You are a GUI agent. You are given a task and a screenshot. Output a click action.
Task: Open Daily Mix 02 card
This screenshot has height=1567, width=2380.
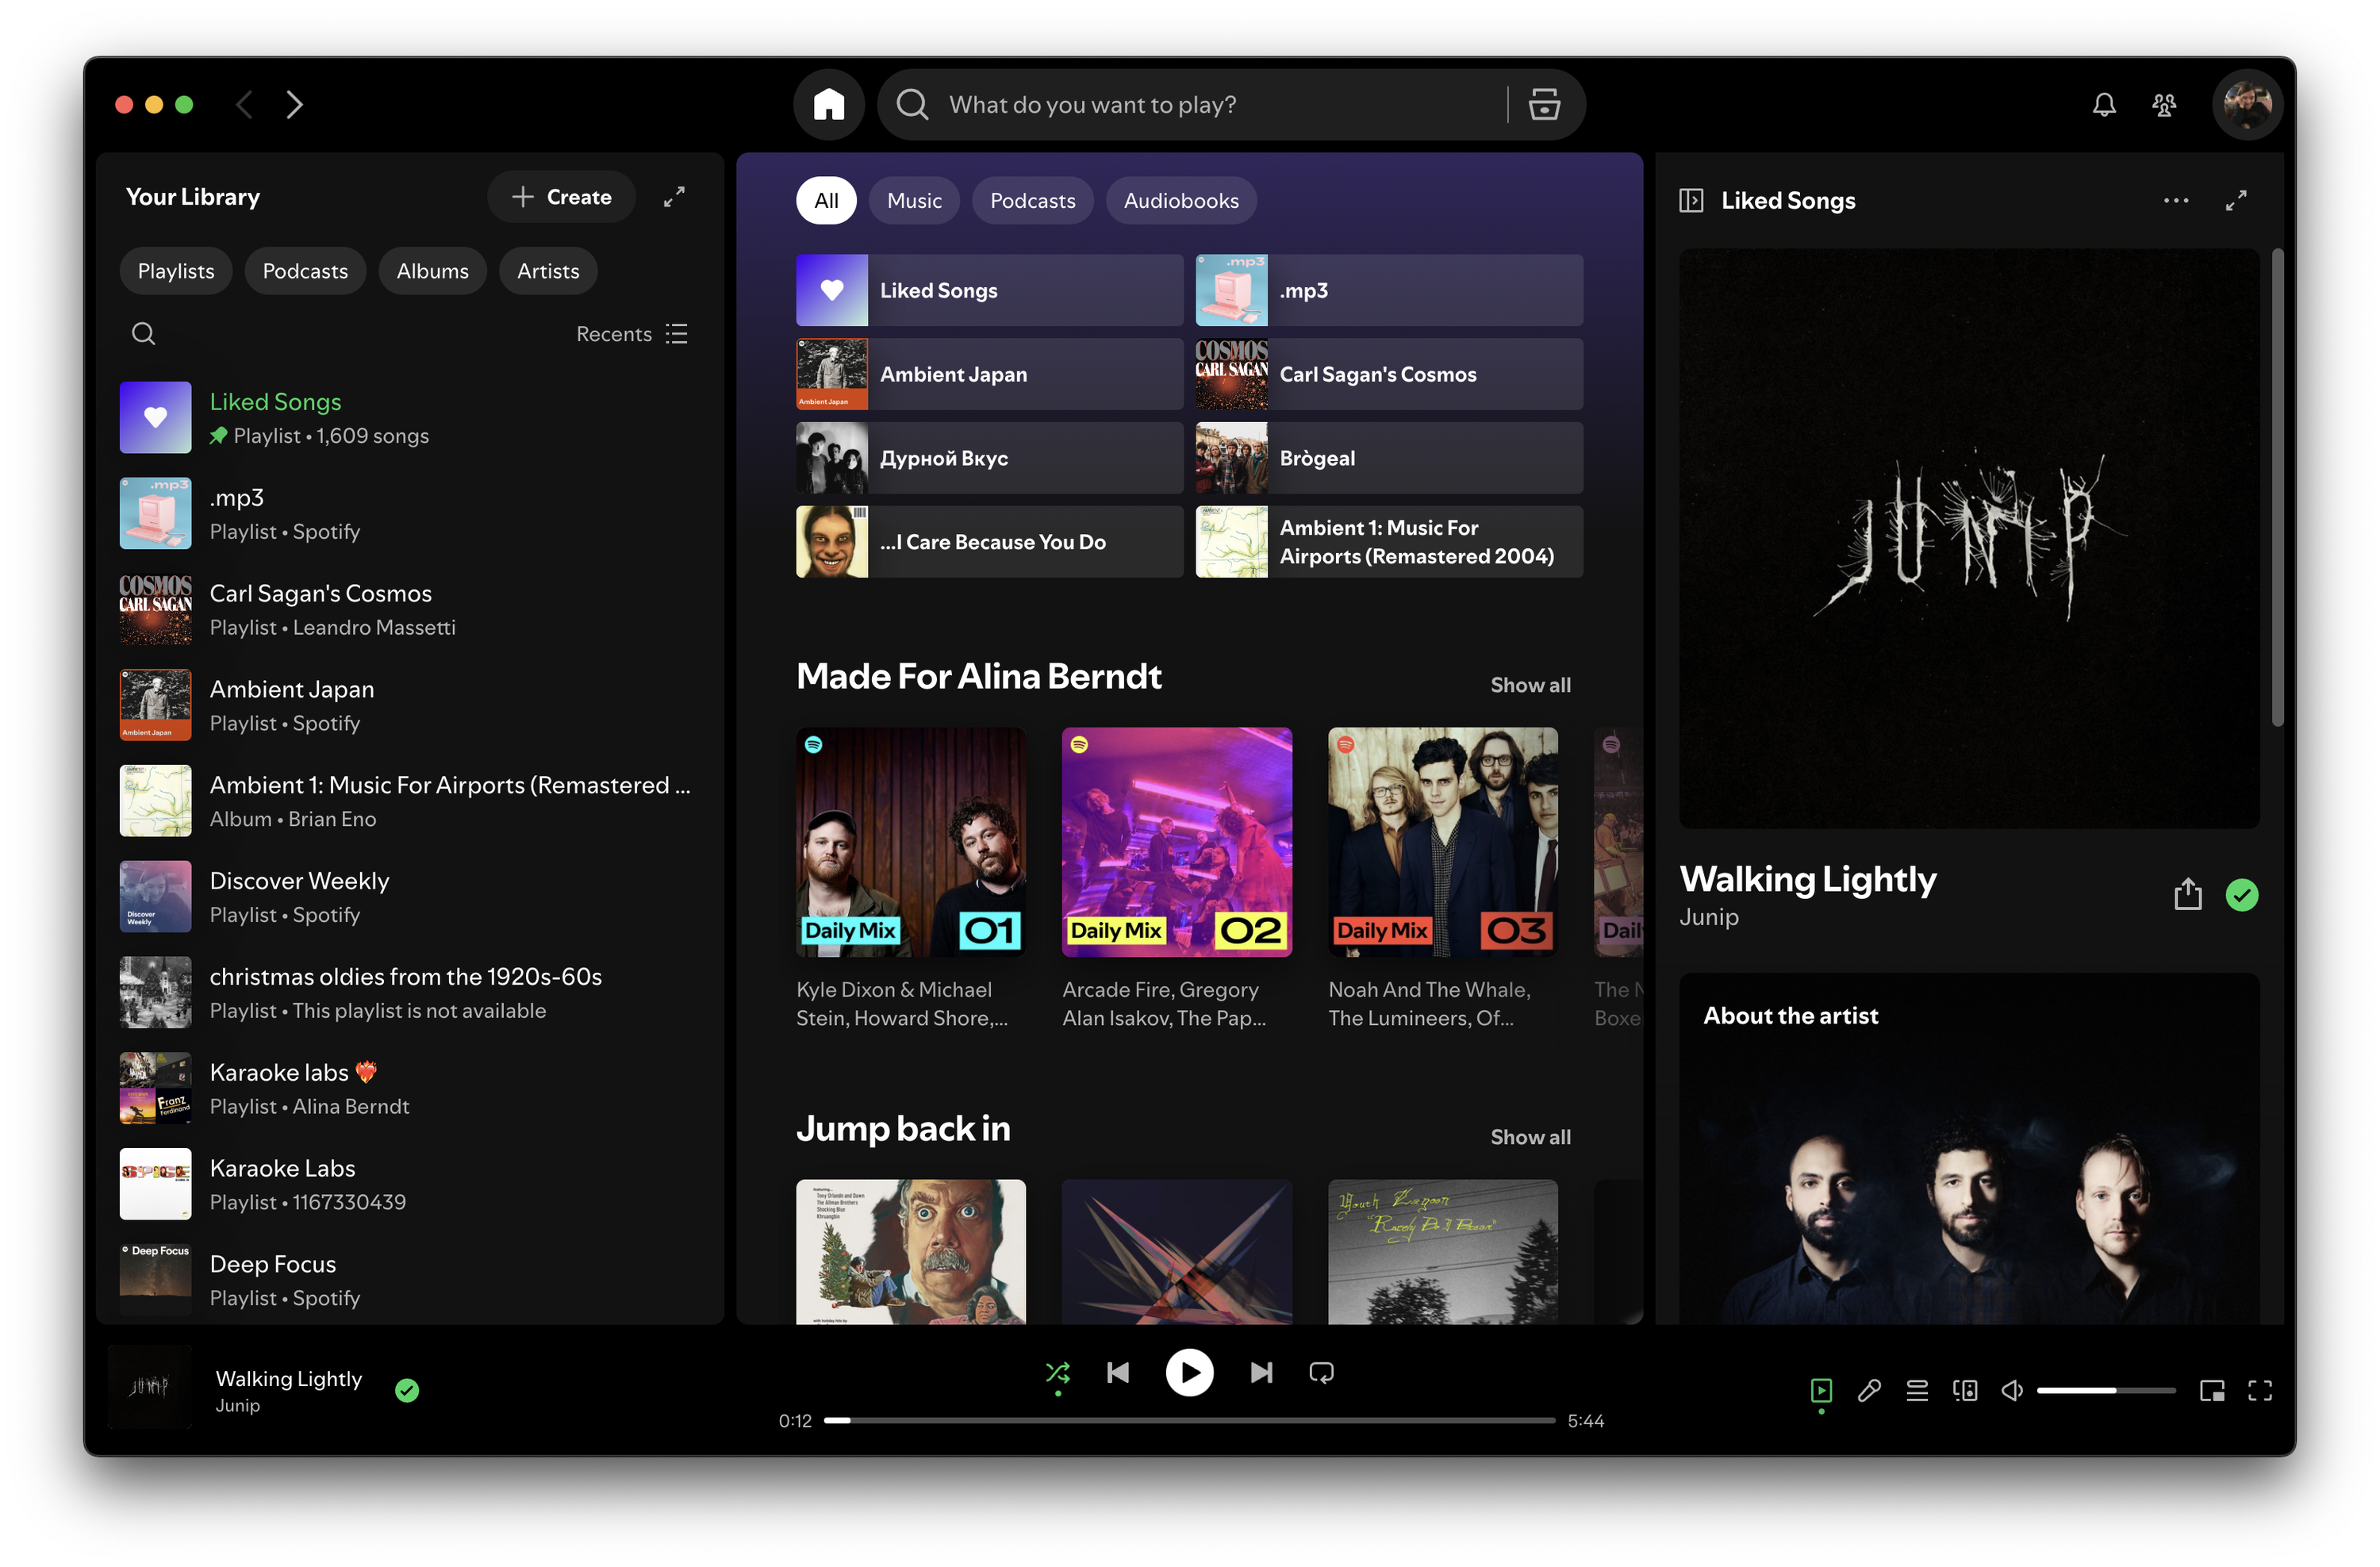click(x=1176, y=880)
